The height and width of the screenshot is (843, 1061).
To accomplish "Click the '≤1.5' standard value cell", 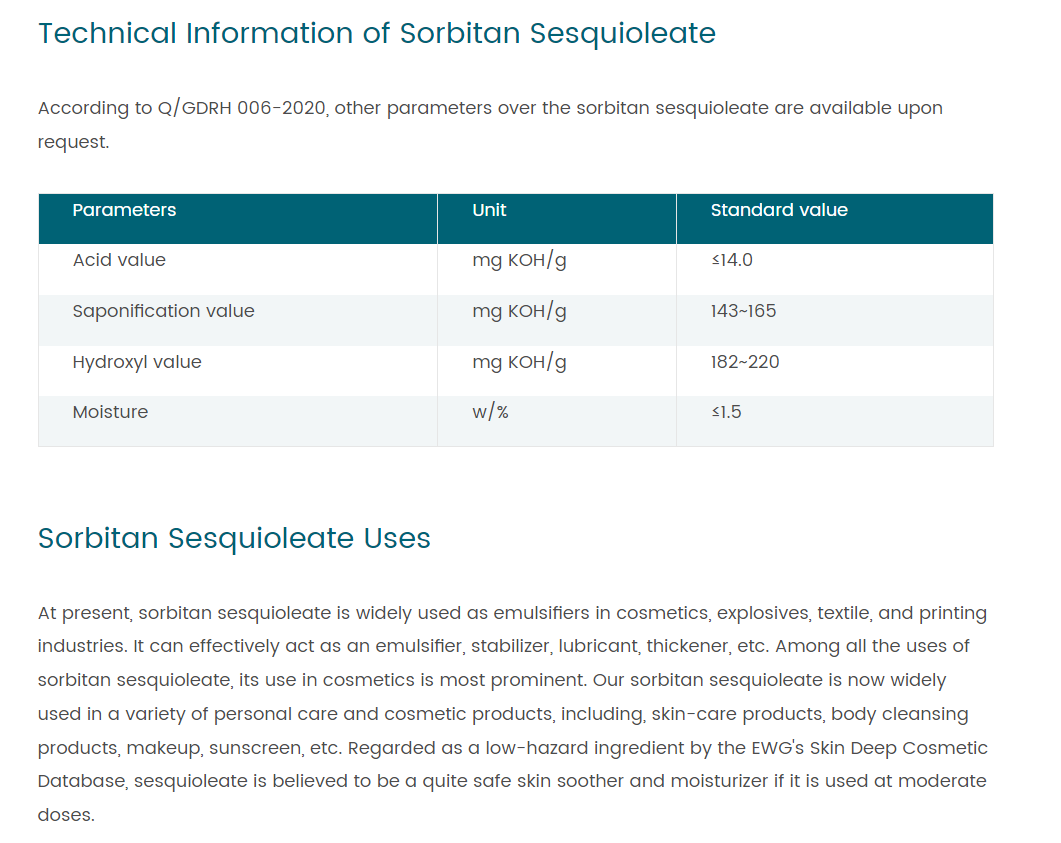I will [x=727, y=412].
